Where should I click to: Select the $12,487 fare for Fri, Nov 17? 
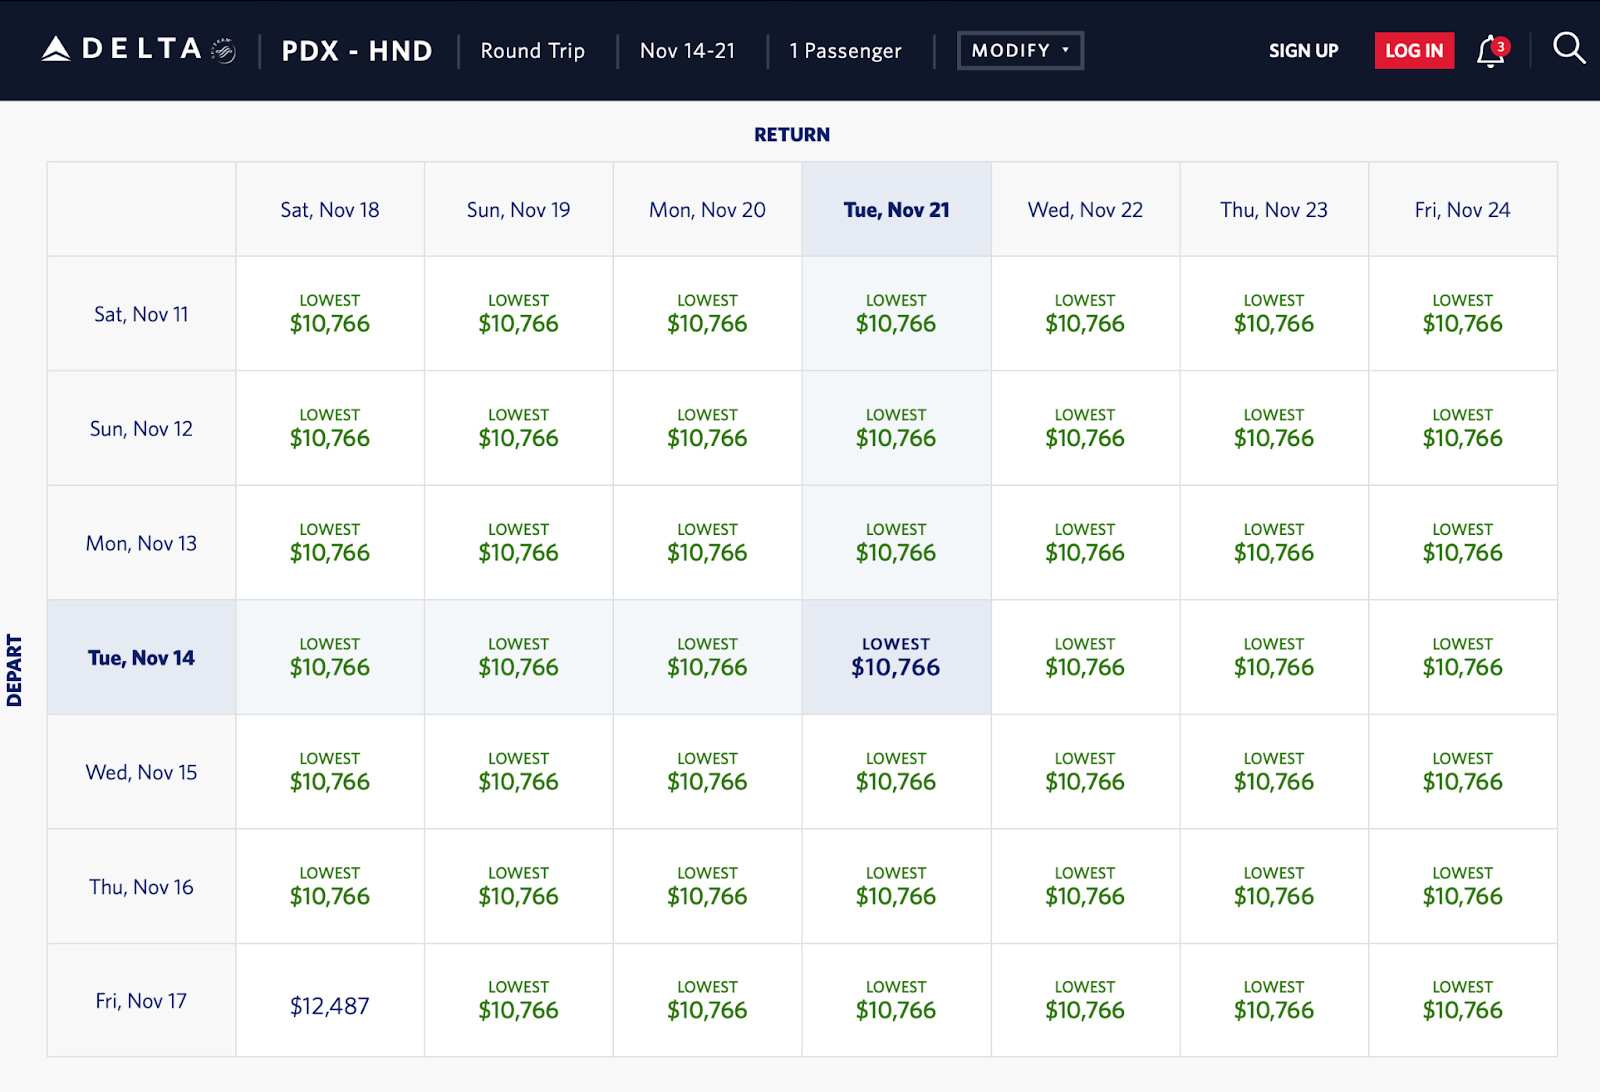tap(330, 1005)
